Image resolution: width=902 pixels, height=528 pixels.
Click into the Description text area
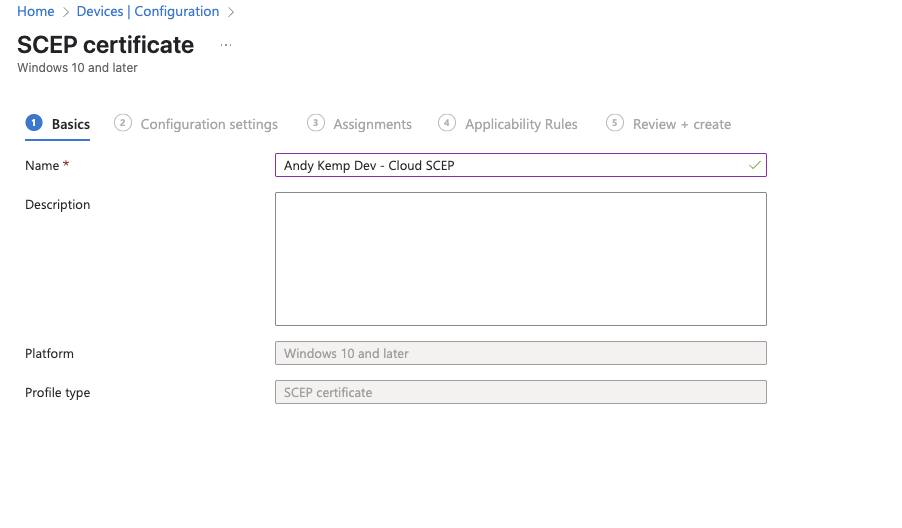pos(521,259)
